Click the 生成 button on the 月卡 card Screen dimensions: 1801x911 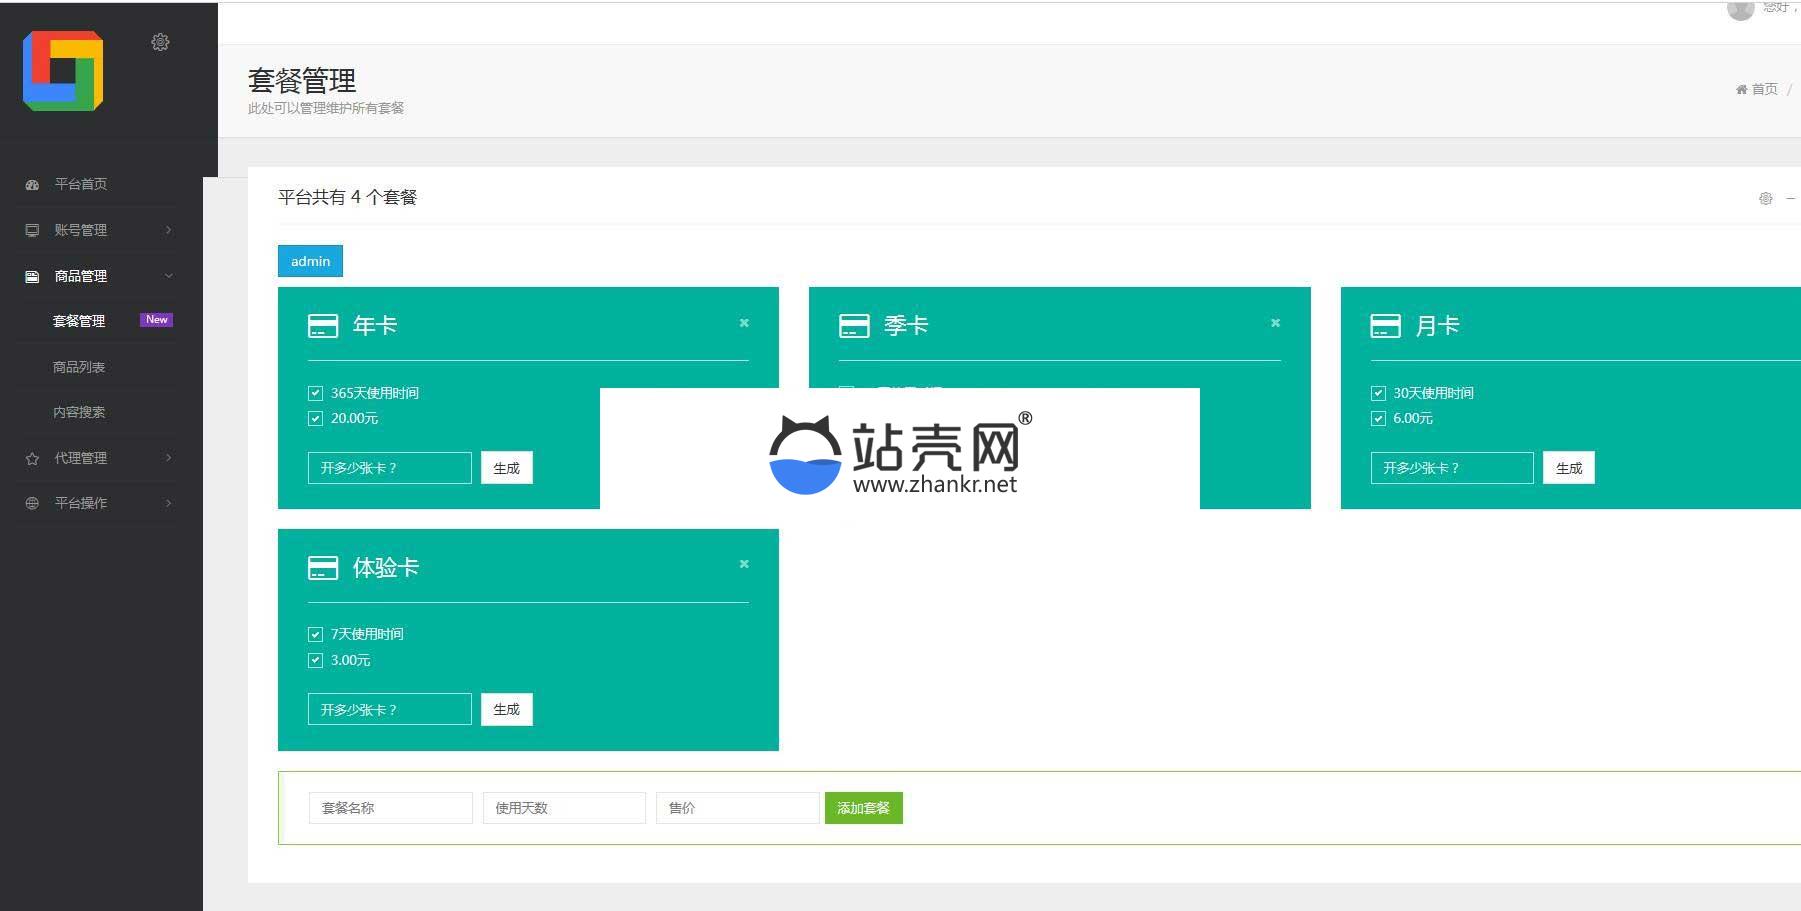click(x=1568, y=467)
